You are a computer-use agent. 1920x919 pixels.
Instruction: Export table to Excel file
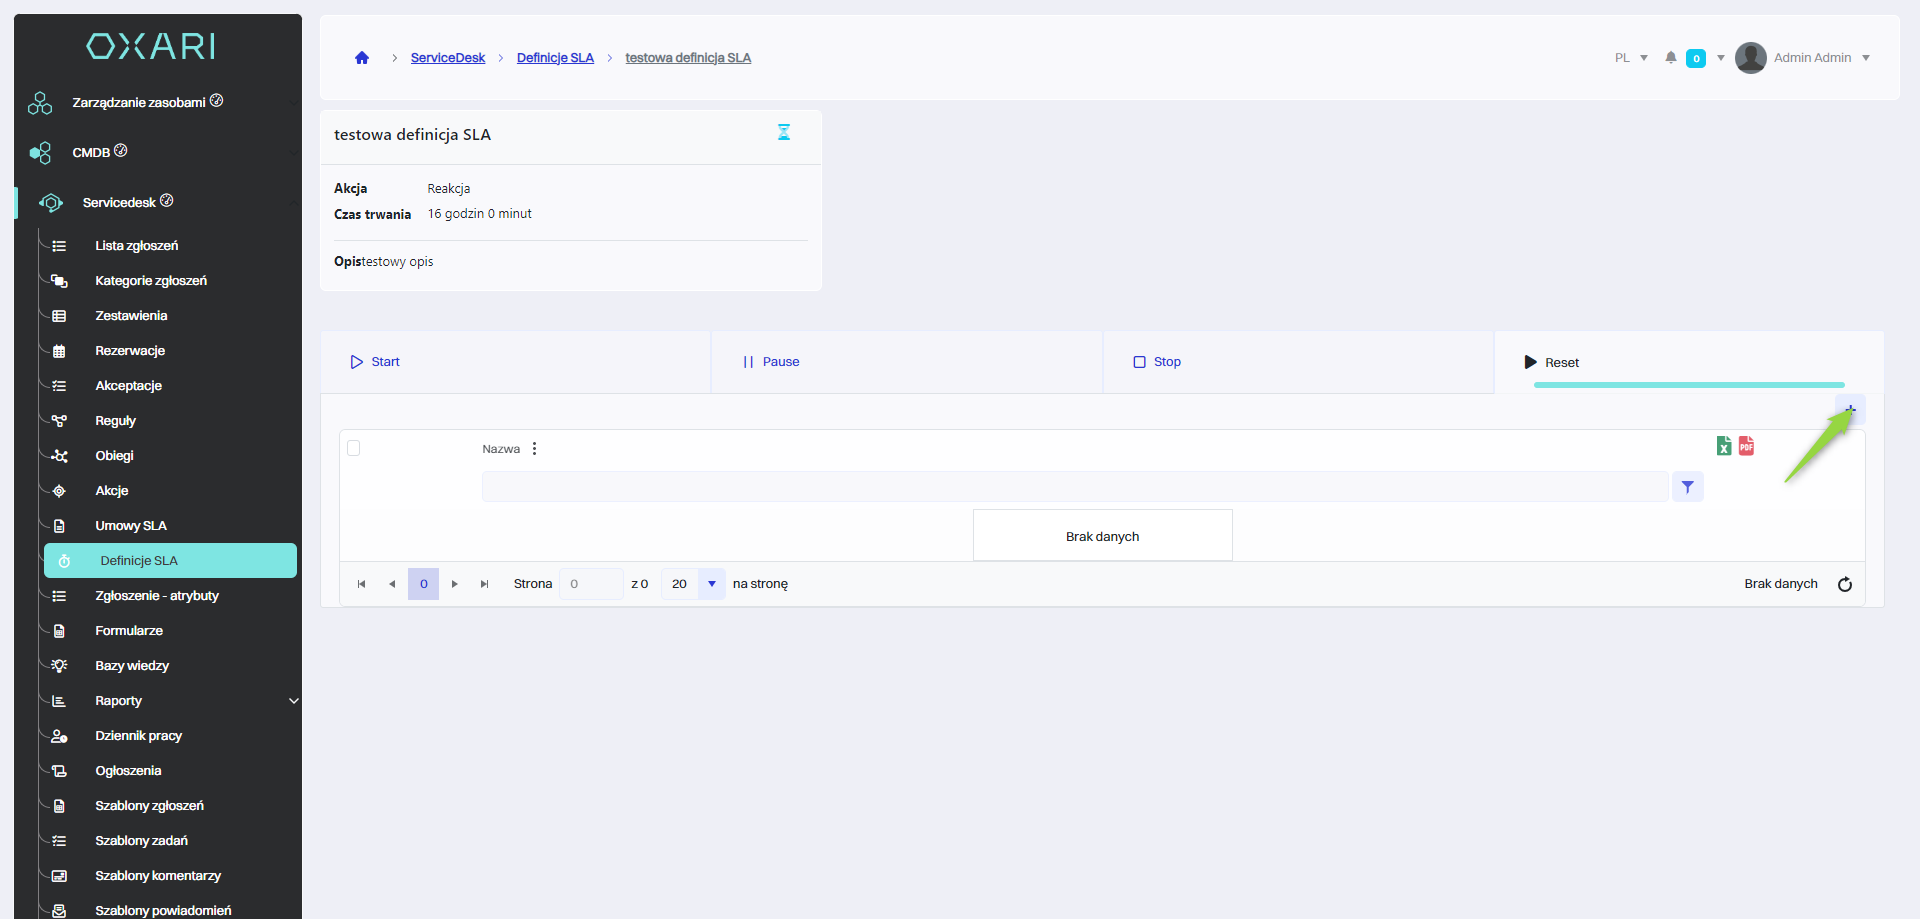coord(1724,446)
